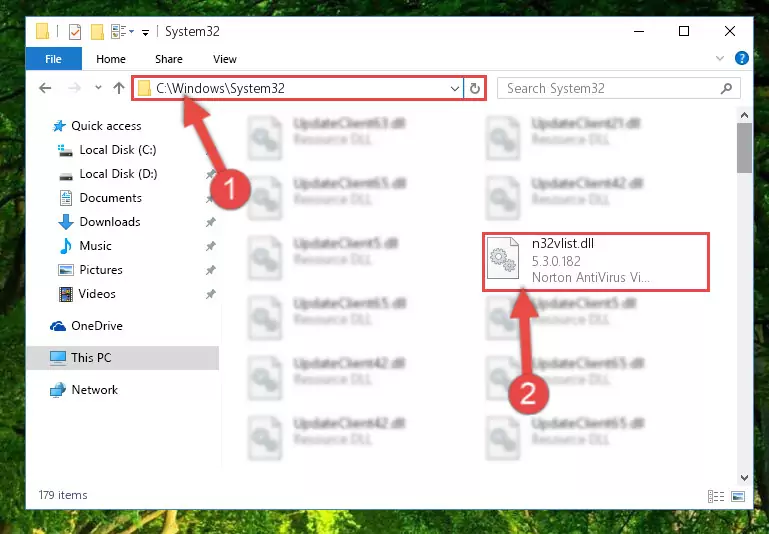The width and height of the screenshot is (769, 534).
Task: Go up one folder level
Action: (x=119, y=88)
